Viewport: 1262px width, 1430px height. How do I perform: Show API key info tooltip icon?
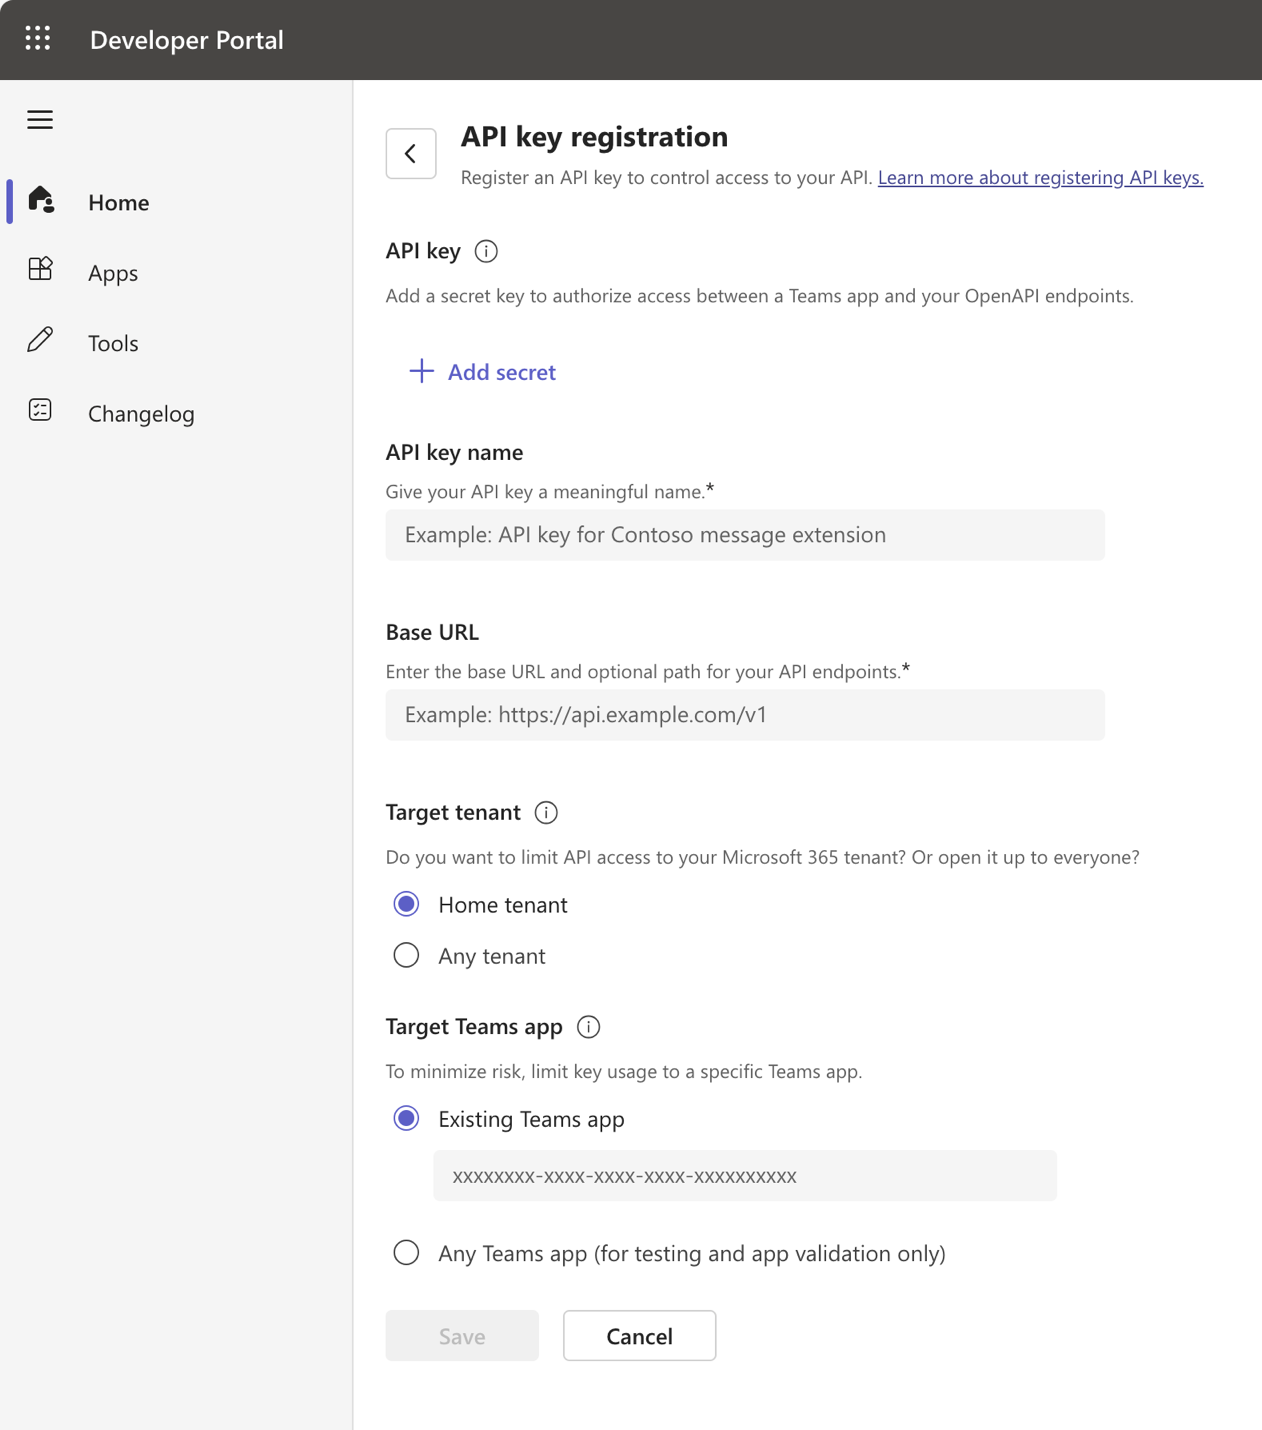pos(486,251)
